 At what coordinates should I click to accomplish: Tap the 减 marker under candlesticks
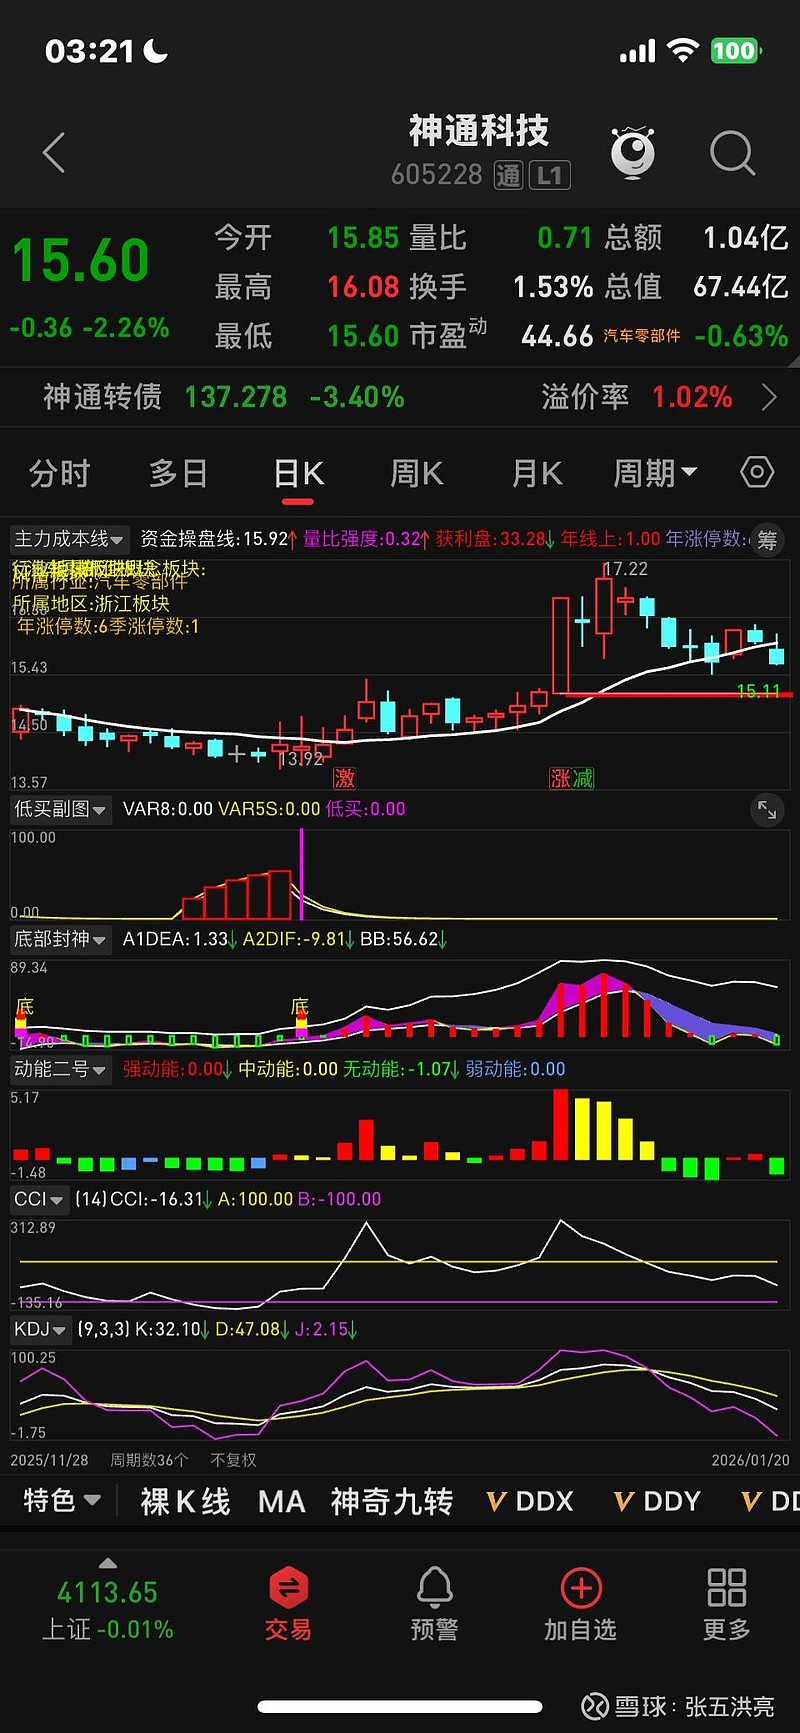click(x=583, y=778)
